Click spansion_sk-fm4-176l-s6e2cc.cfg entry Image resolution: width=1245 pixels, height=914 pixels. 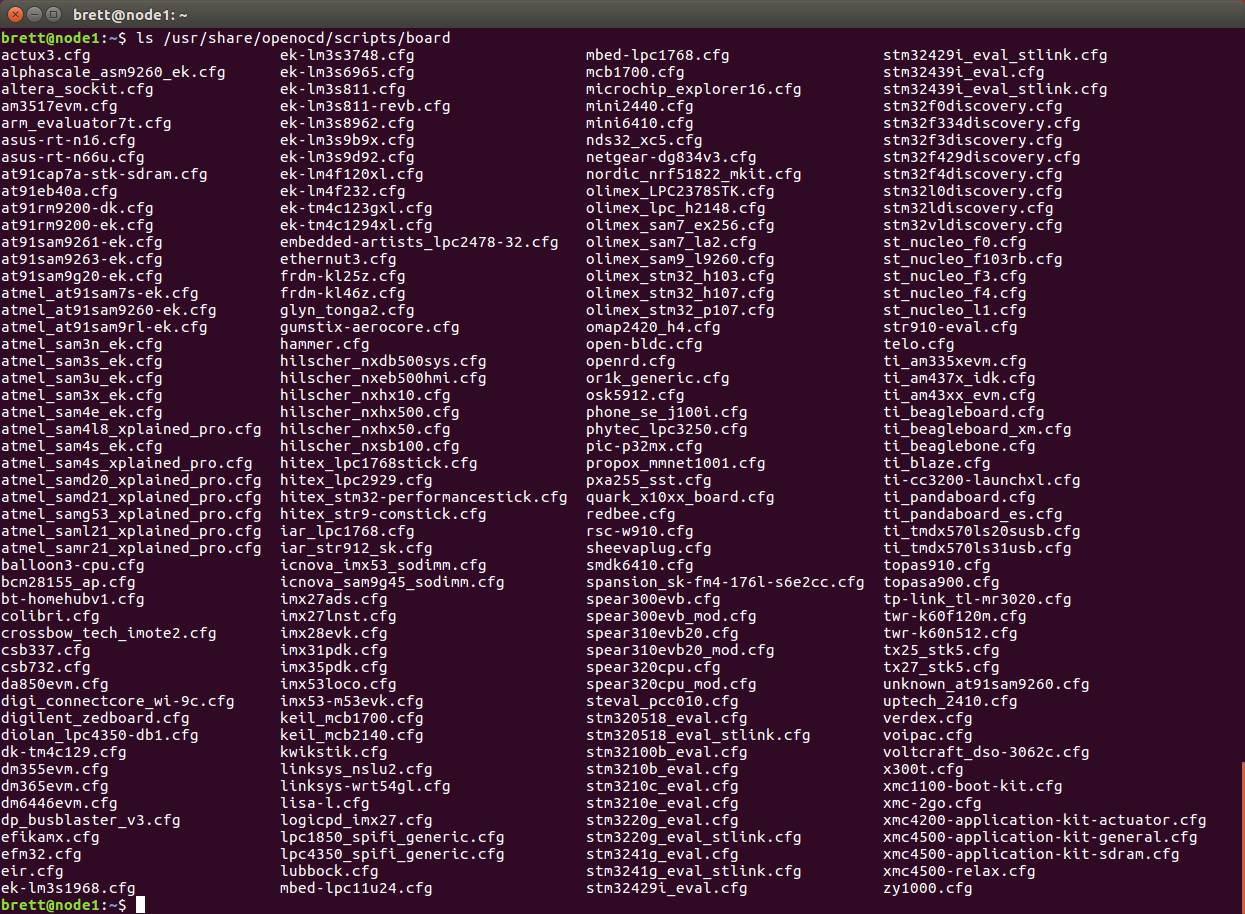[x=725, y=582]
